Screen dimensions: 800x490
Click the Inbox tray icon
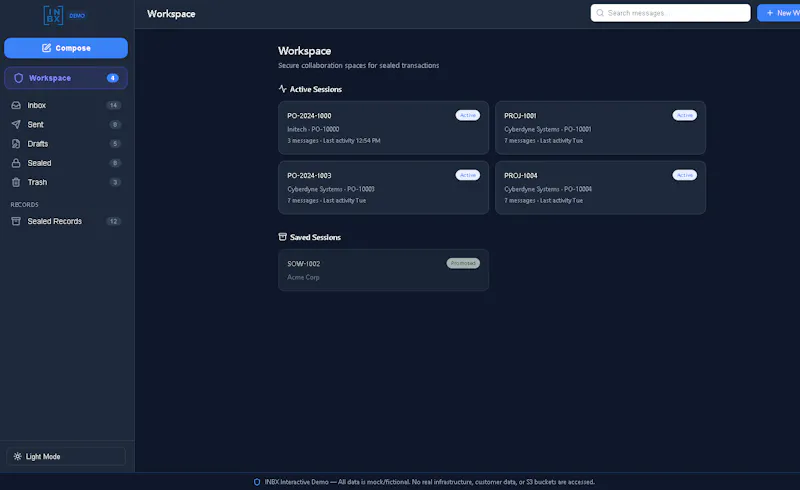point(16,105)
